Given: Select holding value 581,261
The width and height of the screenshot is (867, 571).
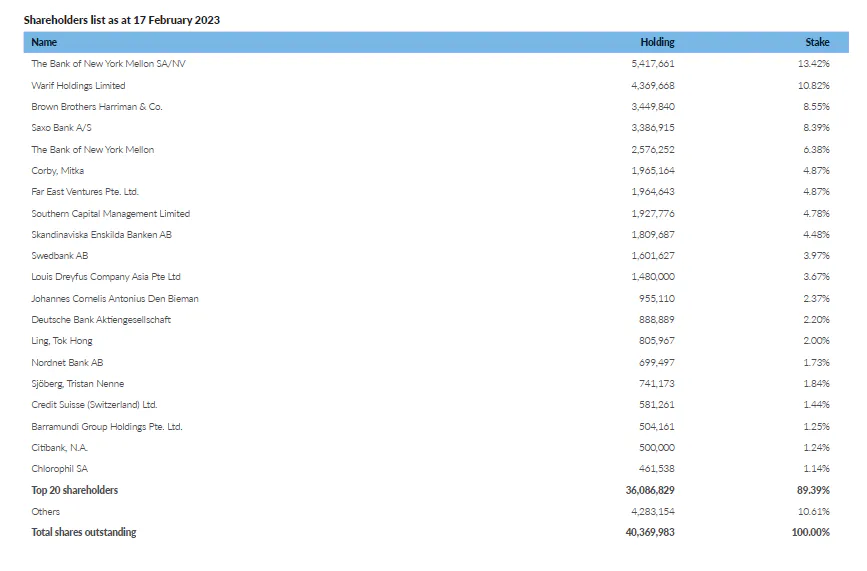Looking at the screenshot, I should click(657, 405).
